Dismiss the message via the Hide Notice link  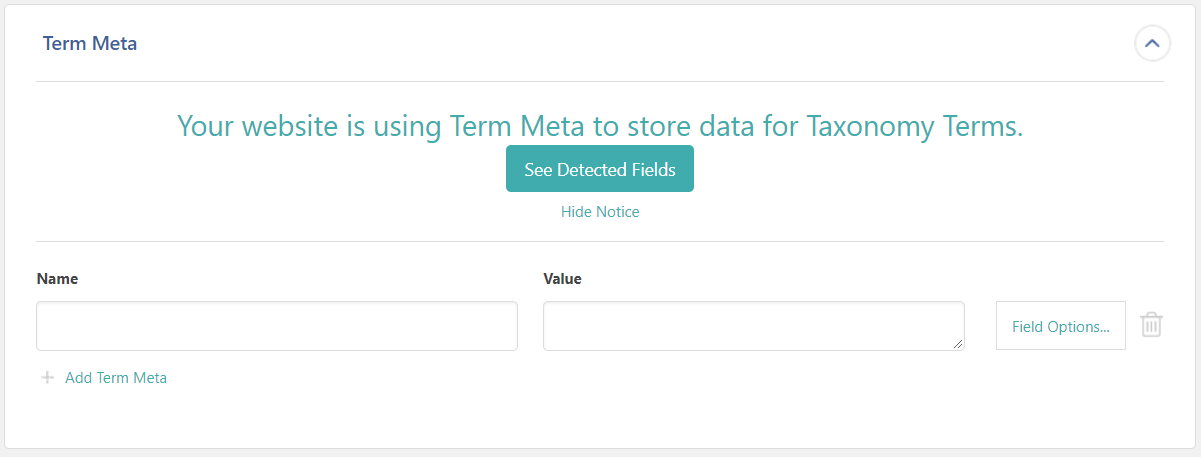[x=600, y=212]
